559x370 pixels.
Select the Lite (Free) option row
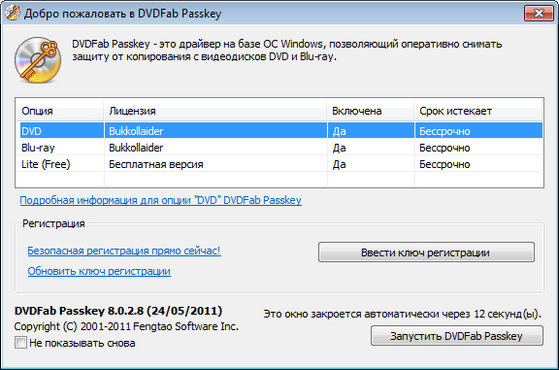click(281, 164)
